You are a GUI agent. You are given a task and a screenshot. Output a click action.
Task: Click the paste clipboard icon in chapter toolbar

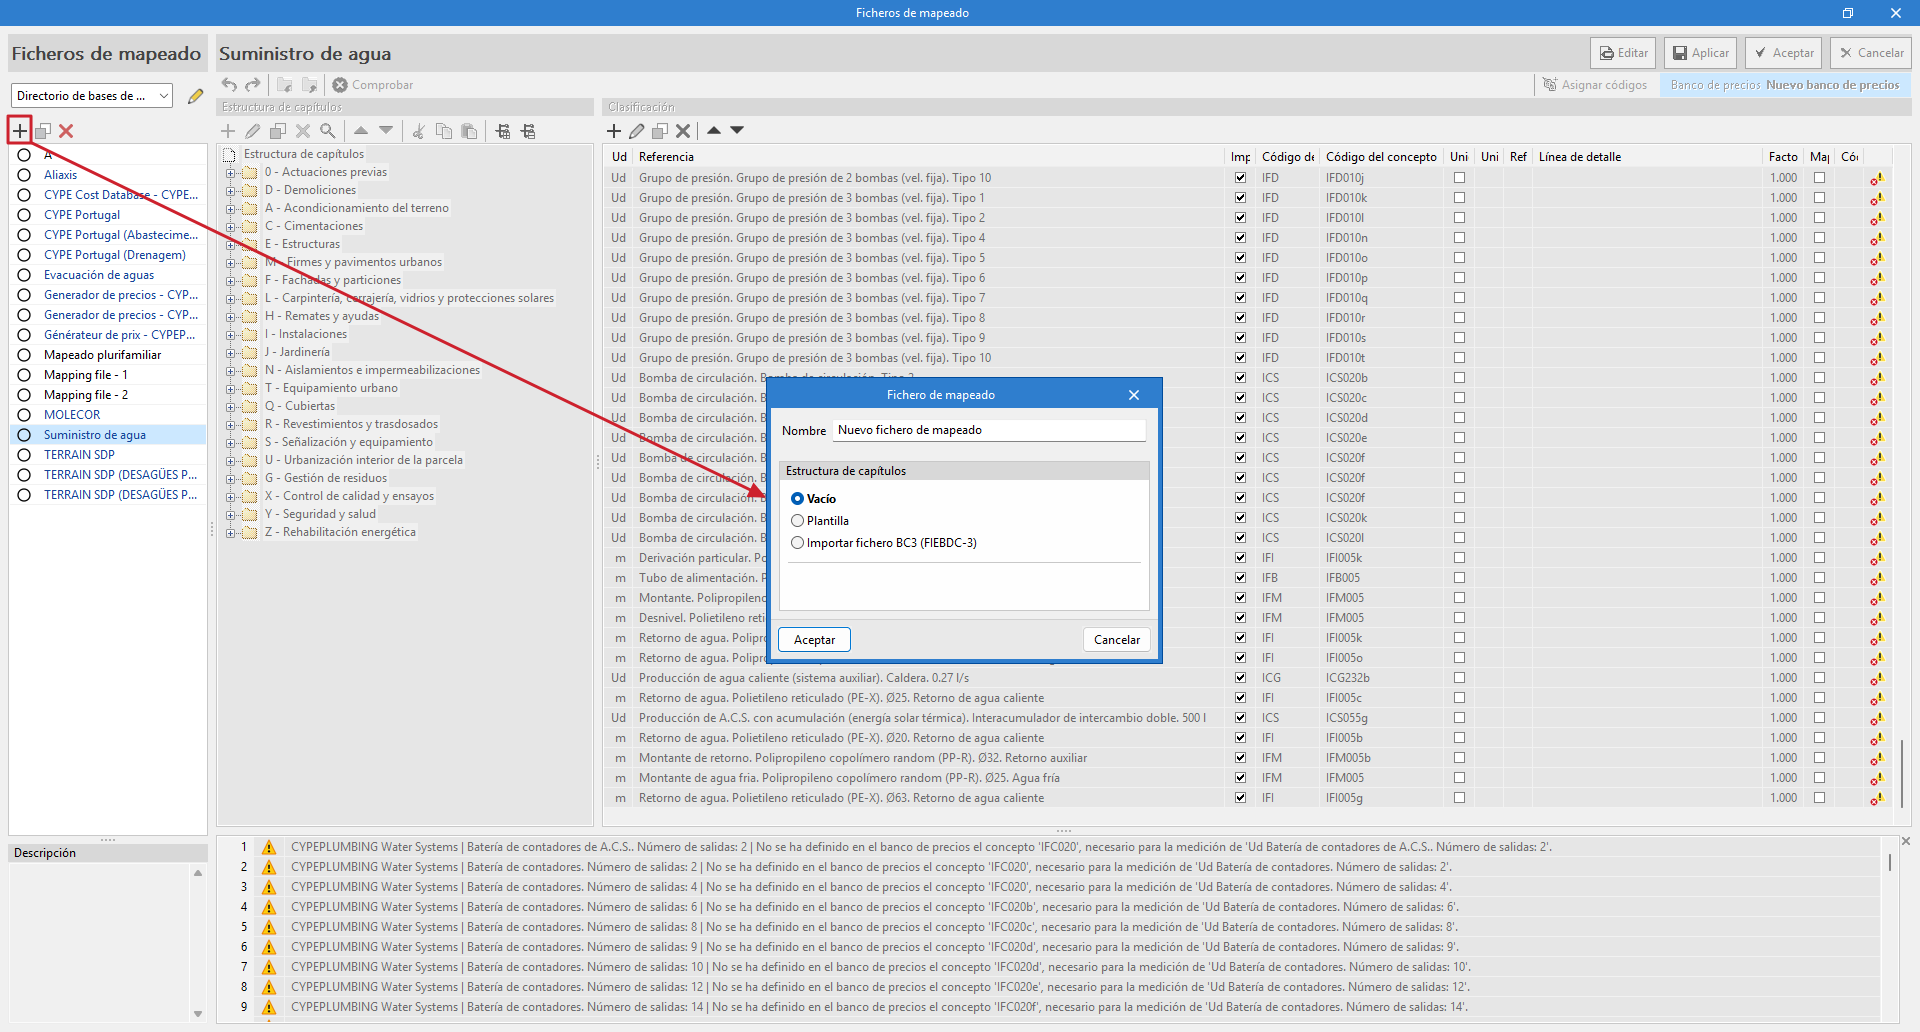pos(469,131)
